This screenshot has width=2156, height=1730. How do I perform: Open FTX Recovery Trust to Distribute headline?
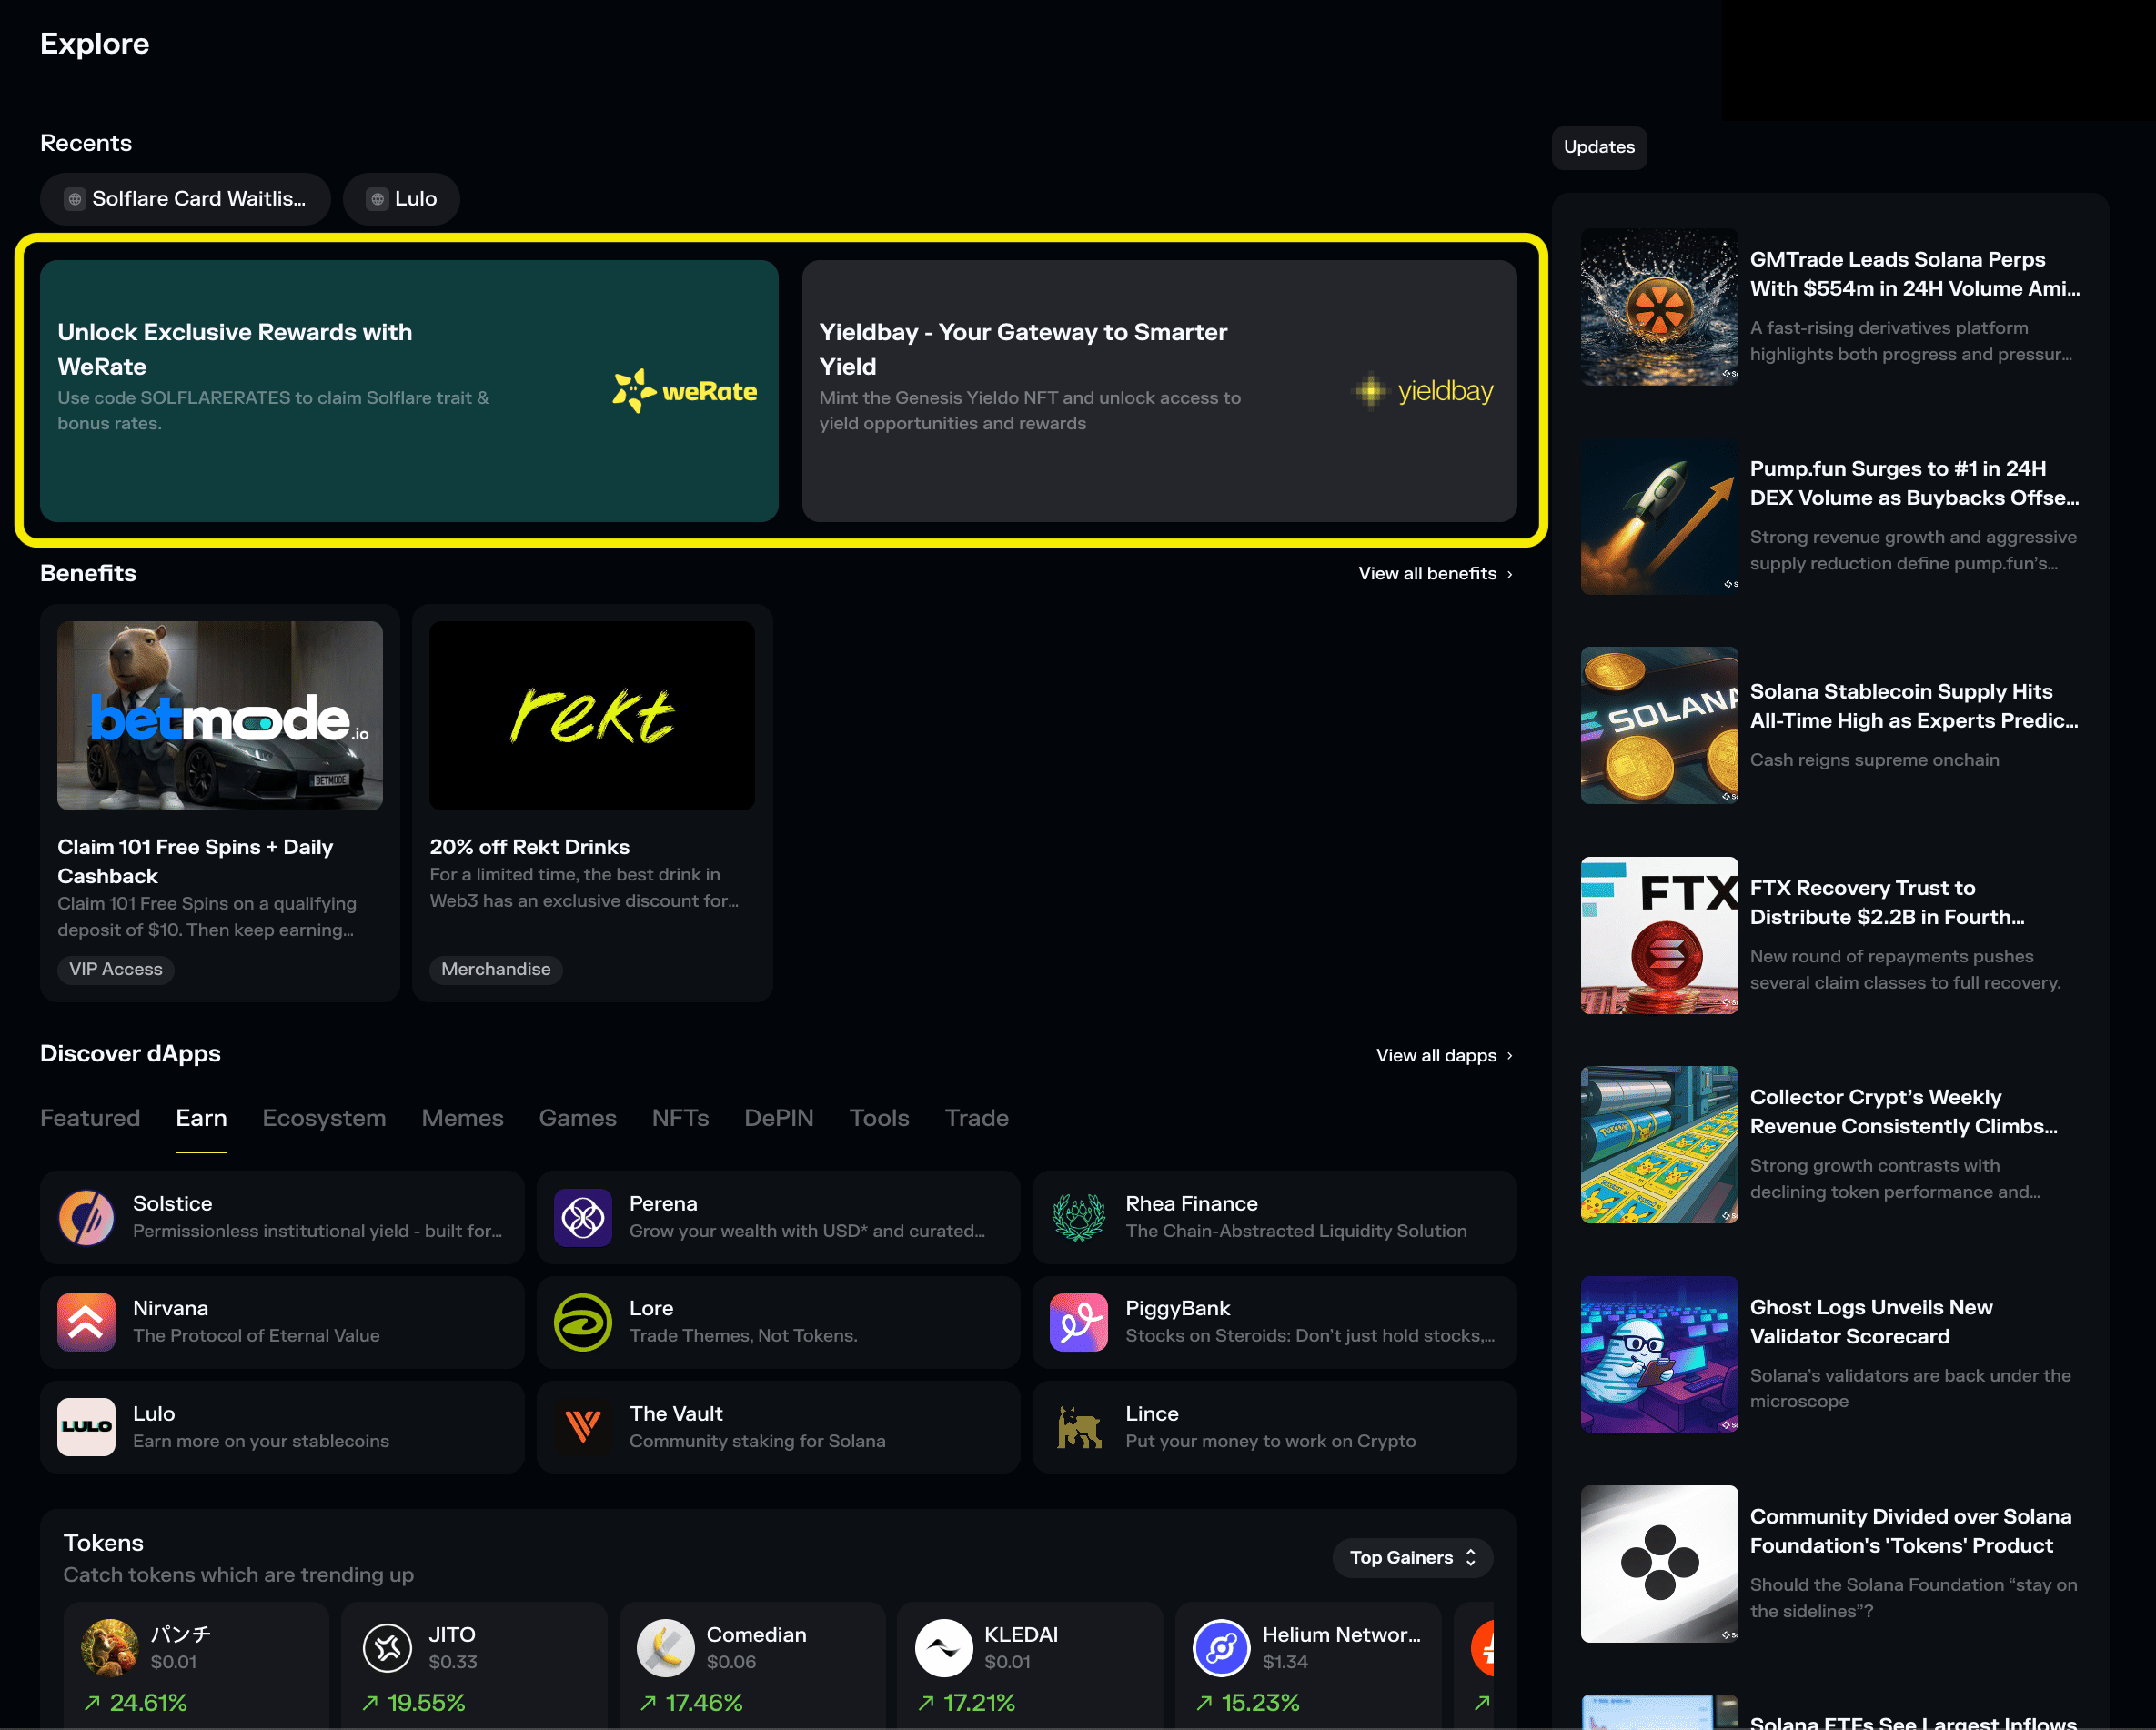1887,902
